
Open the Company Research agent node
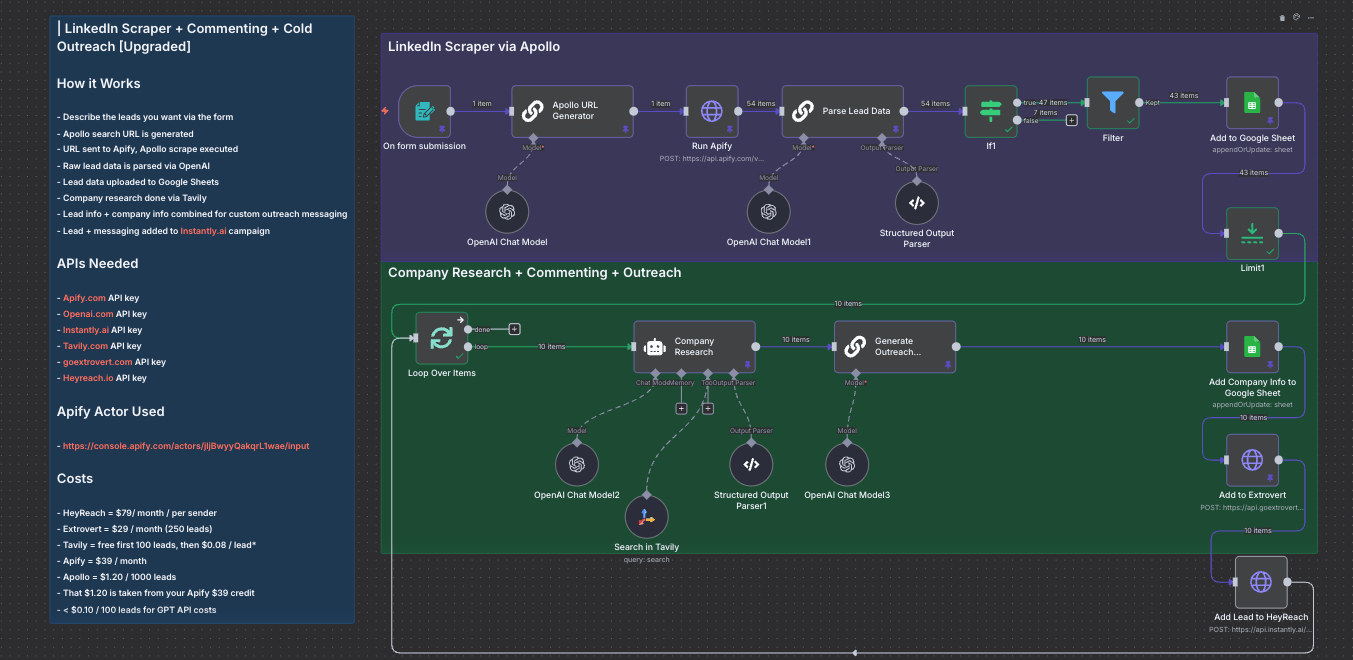pos(694,347)
